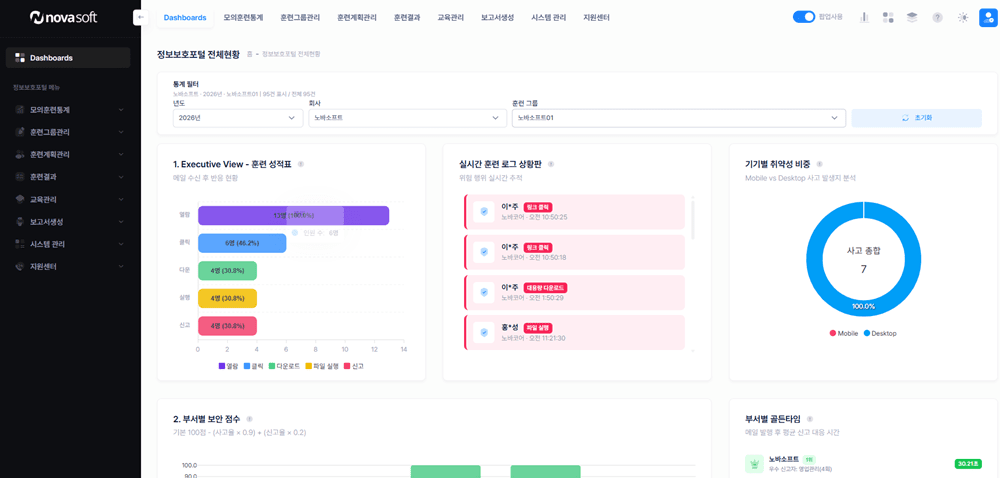Toggle the 파일 실행 legend series
Viewport: 1000px width, 478px height.
point(321,366)
